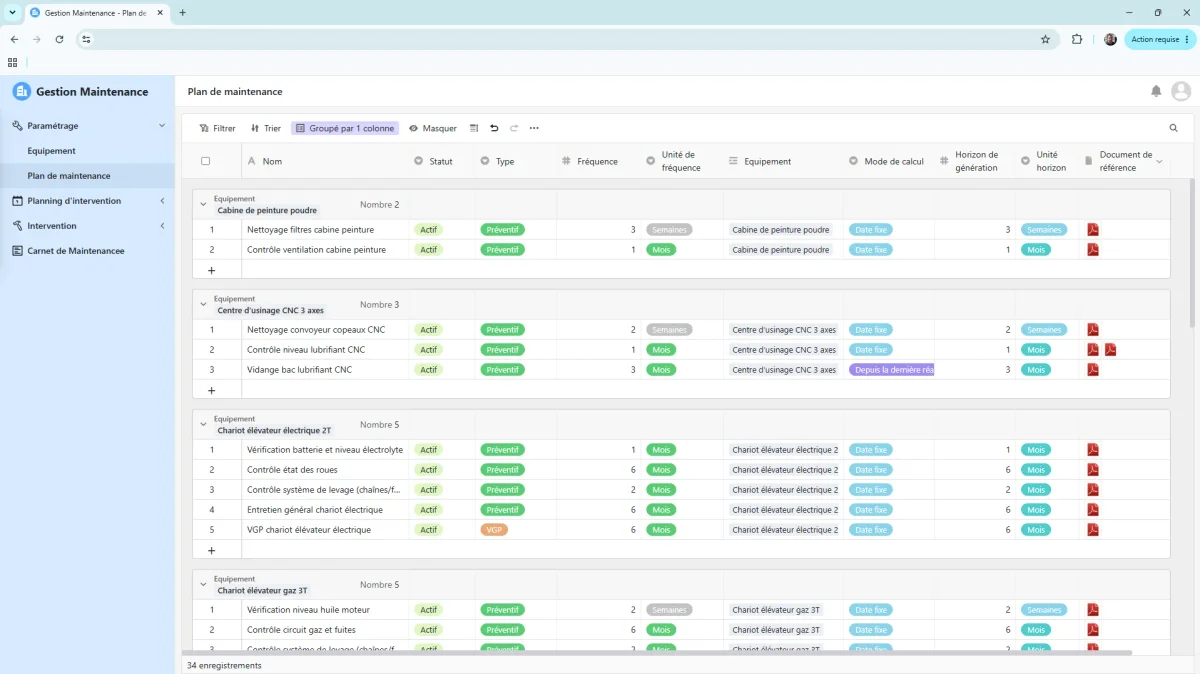Switch to the Gestion Maintenance browser tab
This screenshot has width=1200, height=674.
pyautogui.click(x=95, y=12)
